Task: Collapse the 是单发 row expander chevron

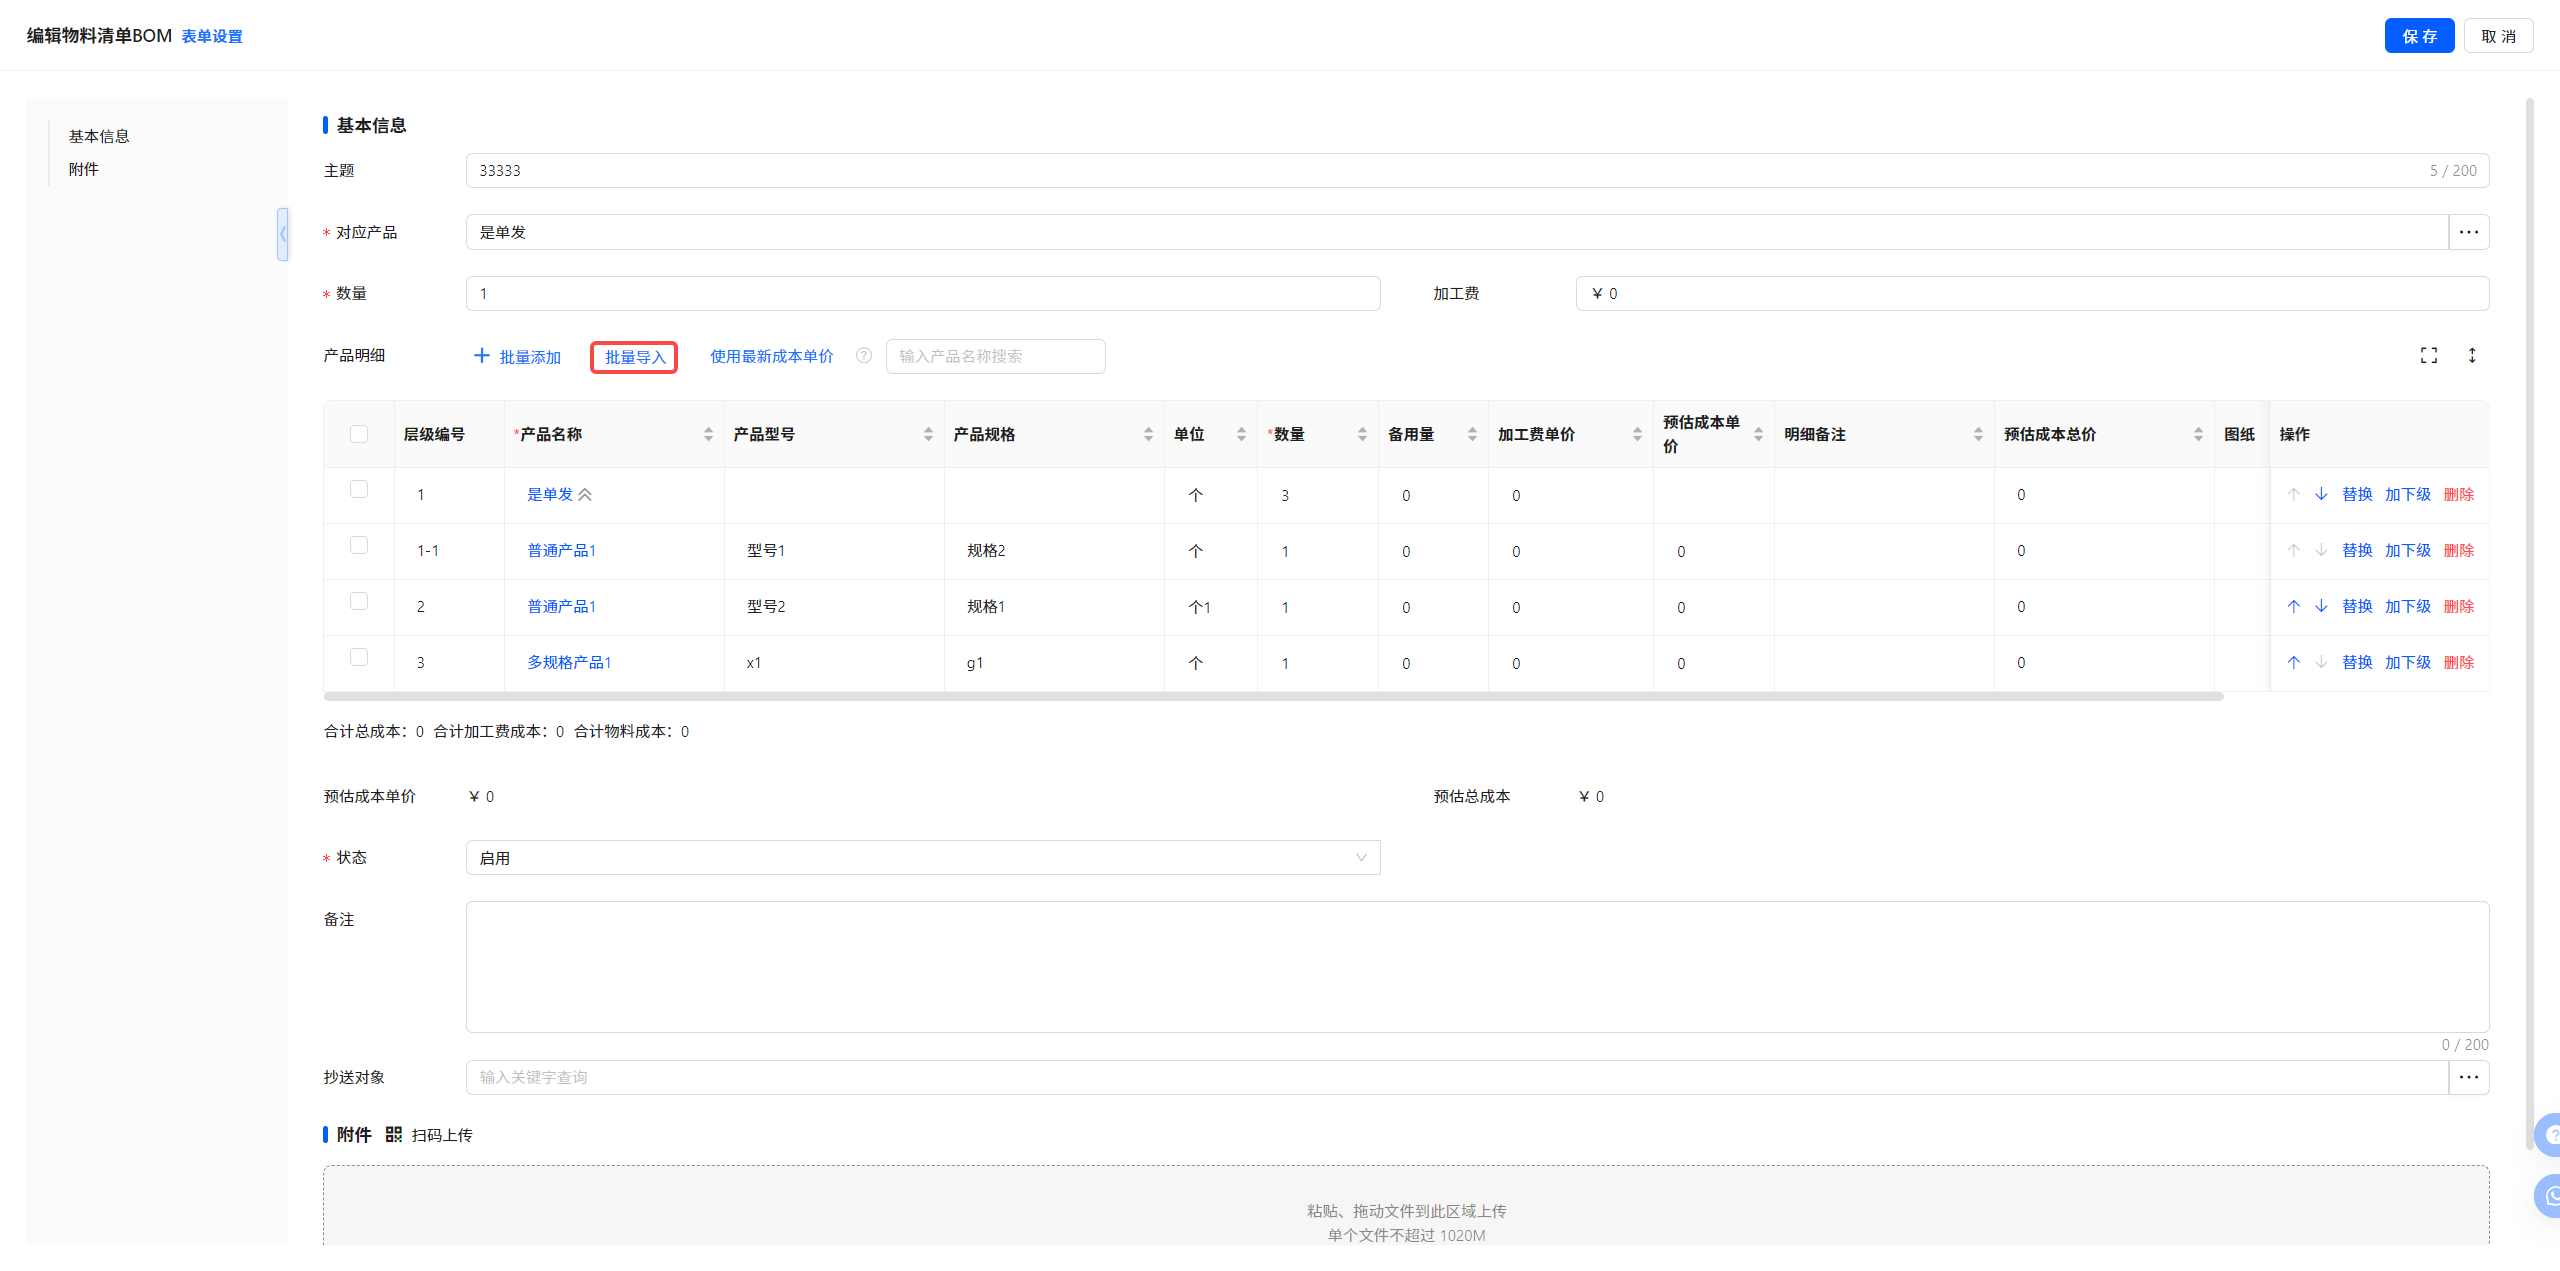Action: tap(586, 495)
